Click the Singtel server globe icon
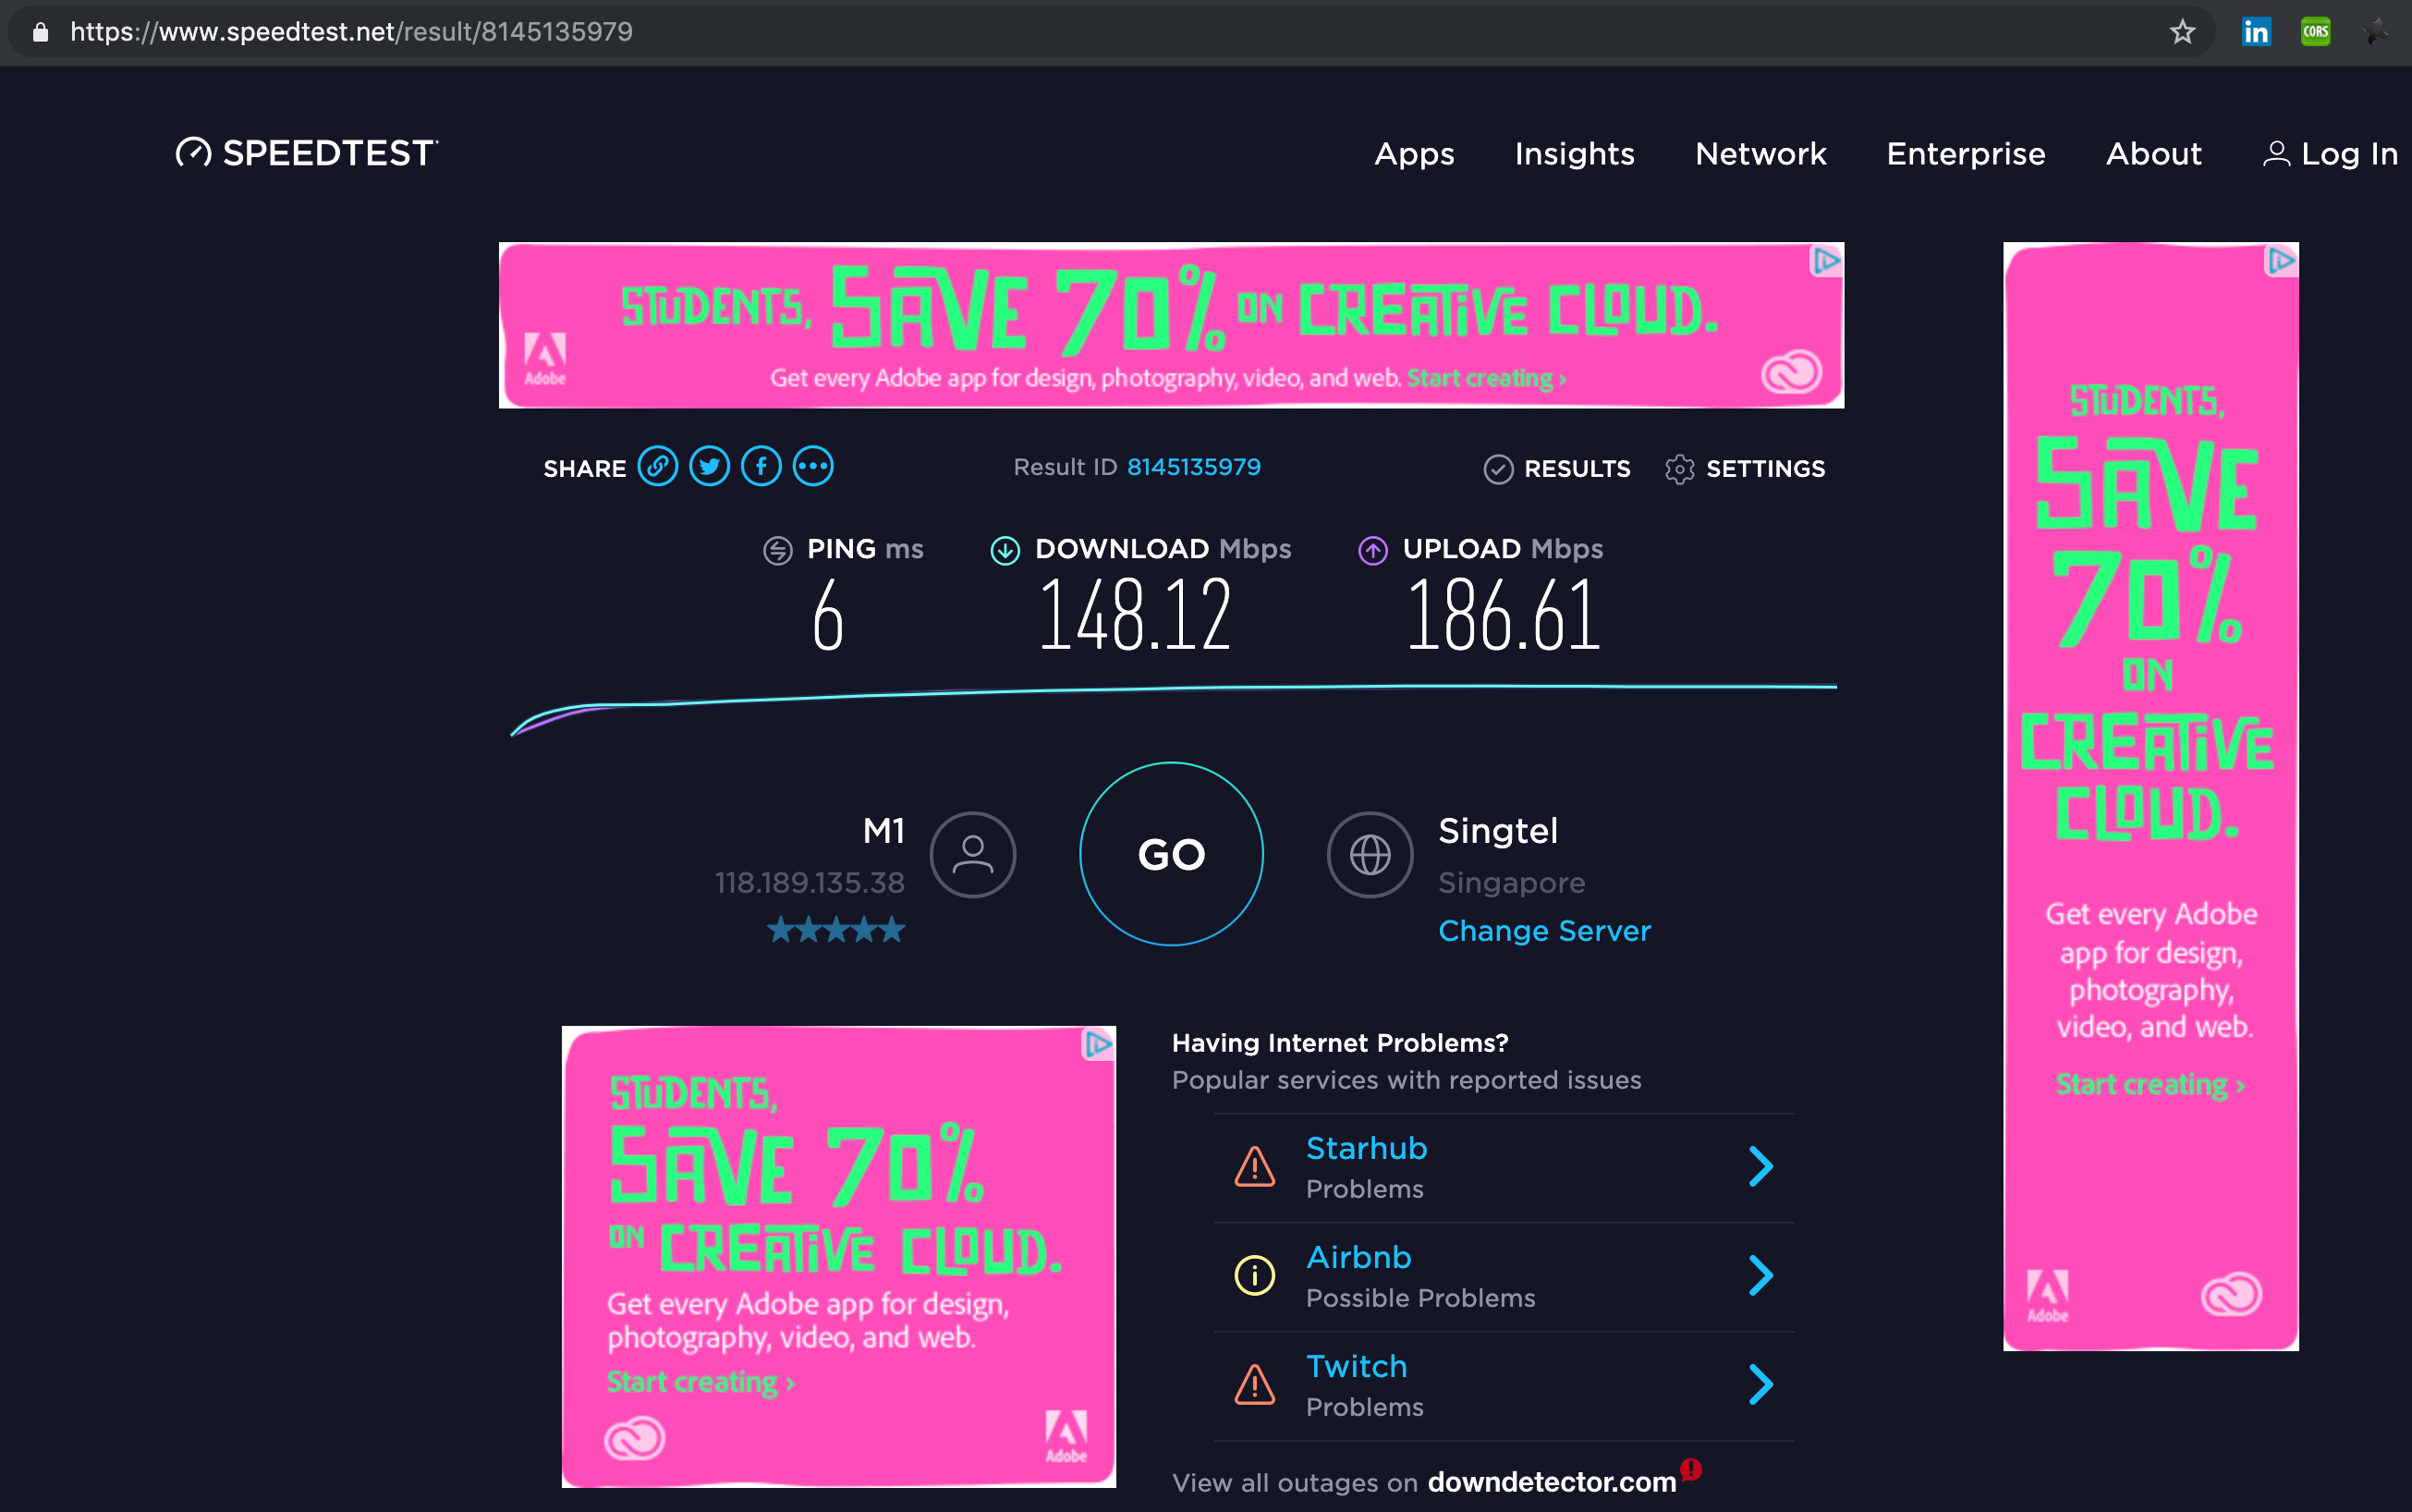The image size is (2412, 1512). click(x=1369, y=855)
